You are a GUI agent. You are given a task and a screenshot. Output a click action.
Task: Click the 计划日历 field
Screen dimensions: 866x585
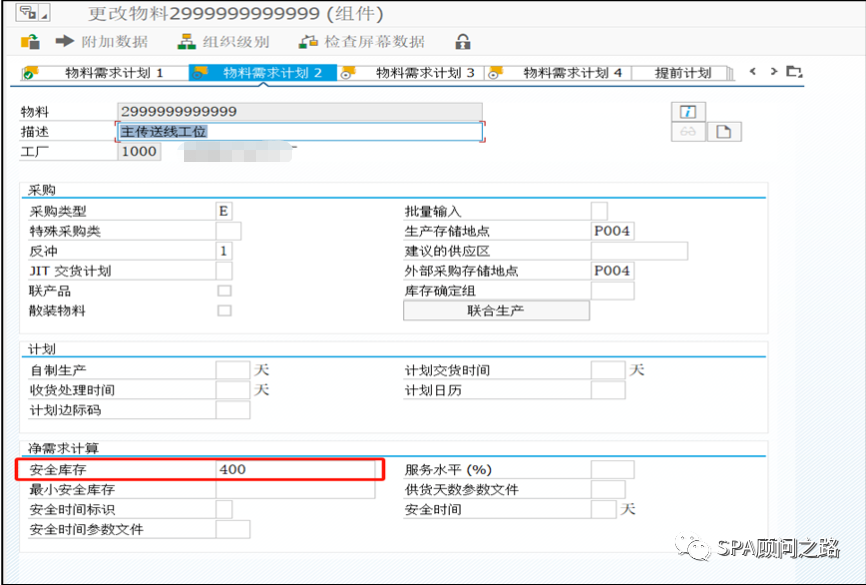point(608,390)
